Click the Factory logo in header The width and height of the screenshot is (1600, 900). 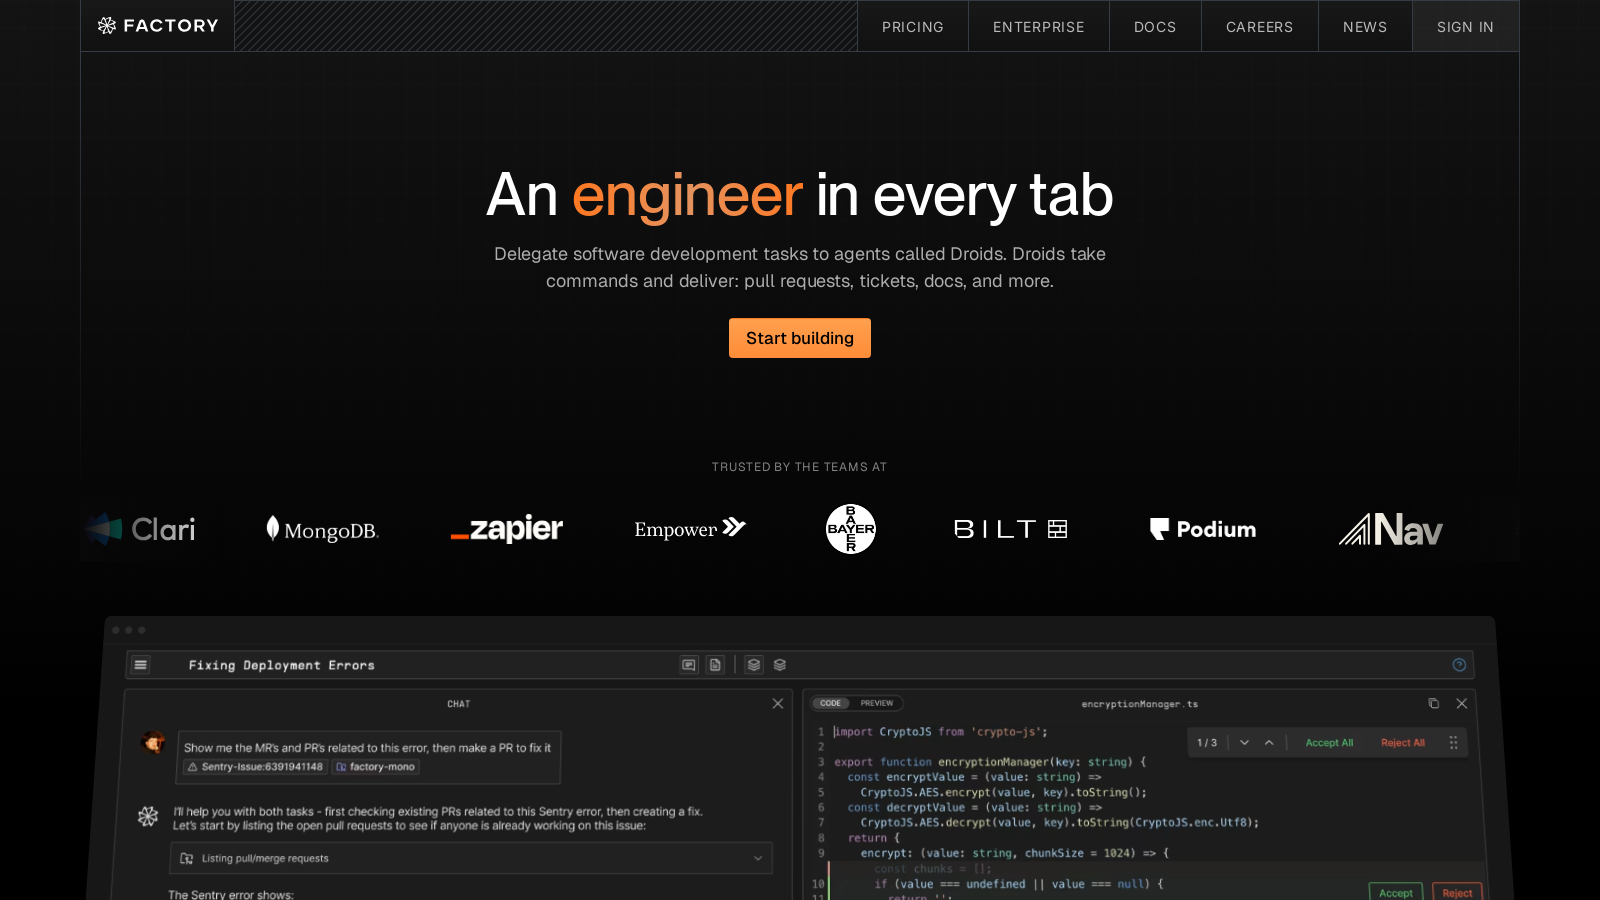pyautogui.click(x=158, y=26)
